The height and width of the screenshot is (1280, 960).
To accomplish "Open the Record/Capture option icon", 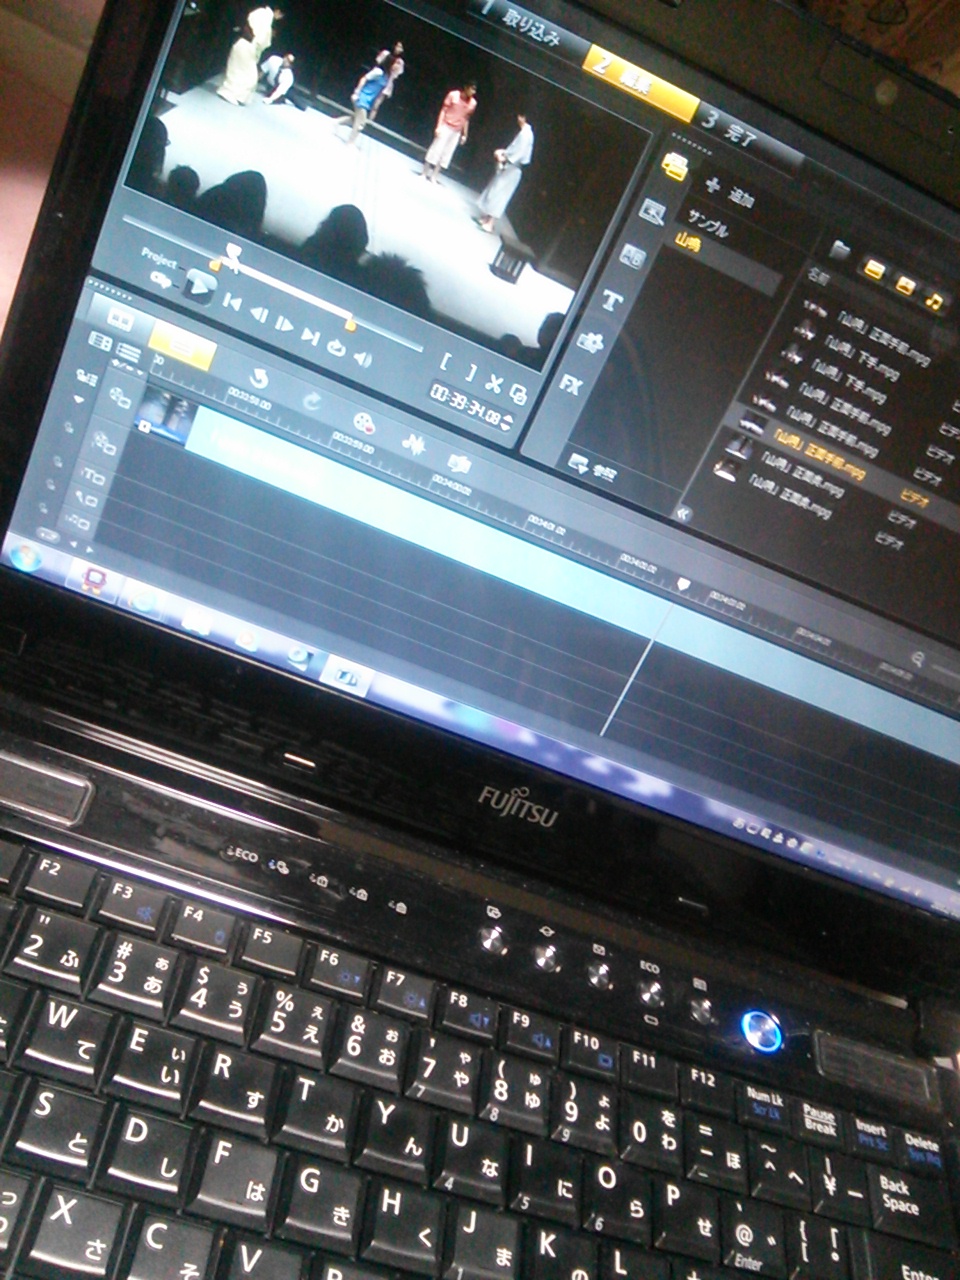I will pos(363,424).
